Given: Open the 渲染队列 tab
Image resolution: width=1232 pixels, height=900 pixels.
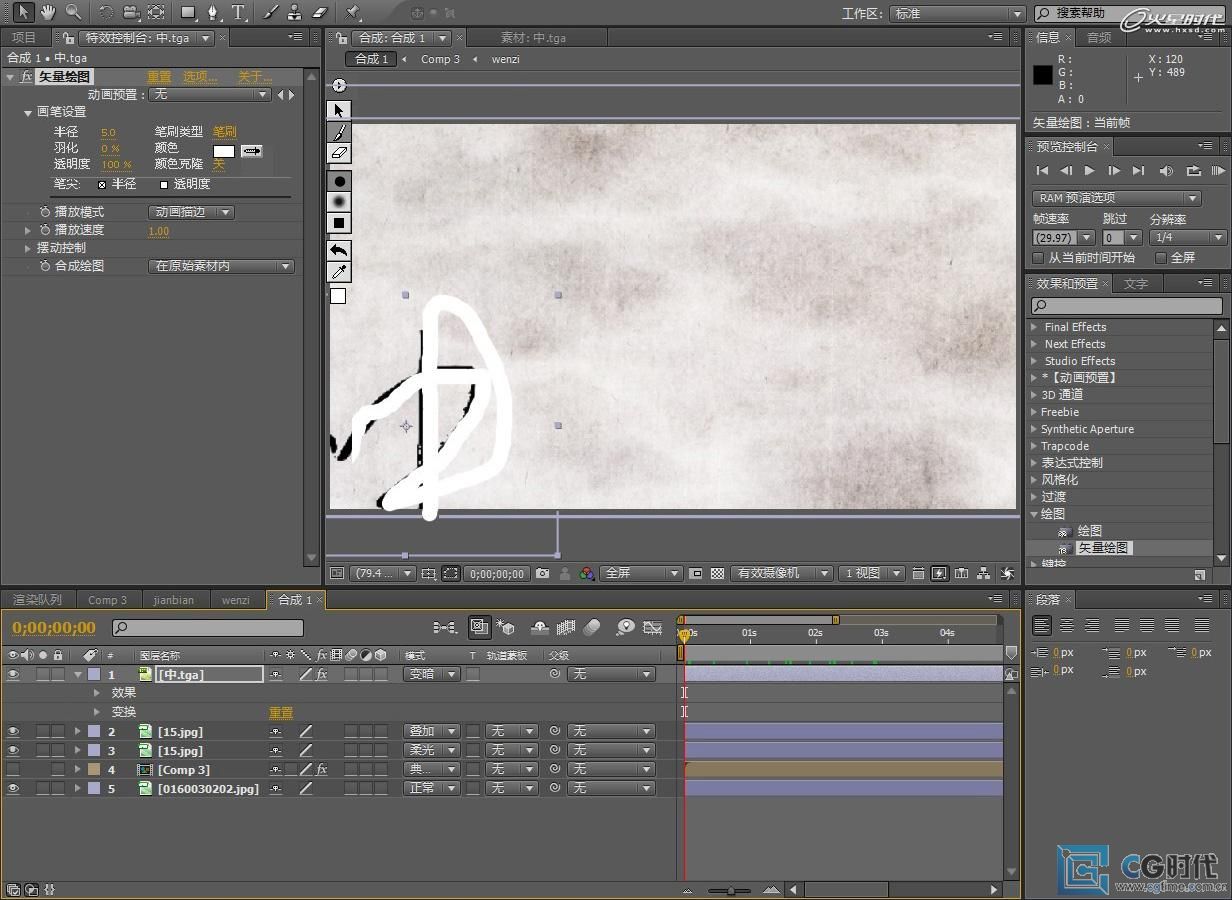Looking at the screenshot, I should pos(37,600).
